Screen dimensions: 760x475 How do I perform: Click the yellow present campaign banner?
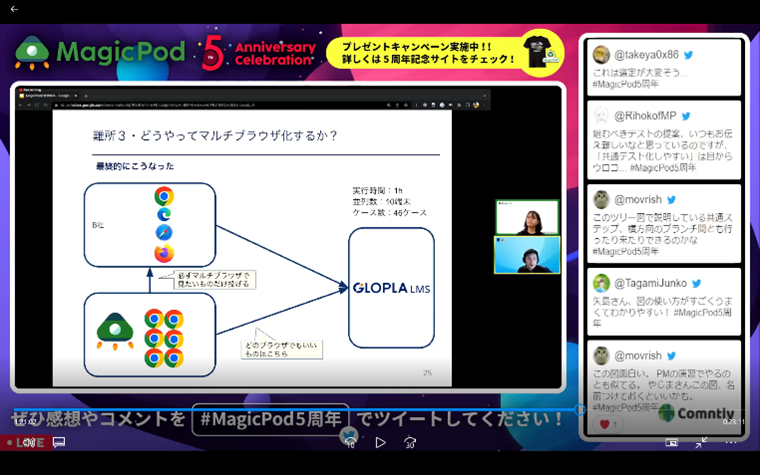point(445,53)
